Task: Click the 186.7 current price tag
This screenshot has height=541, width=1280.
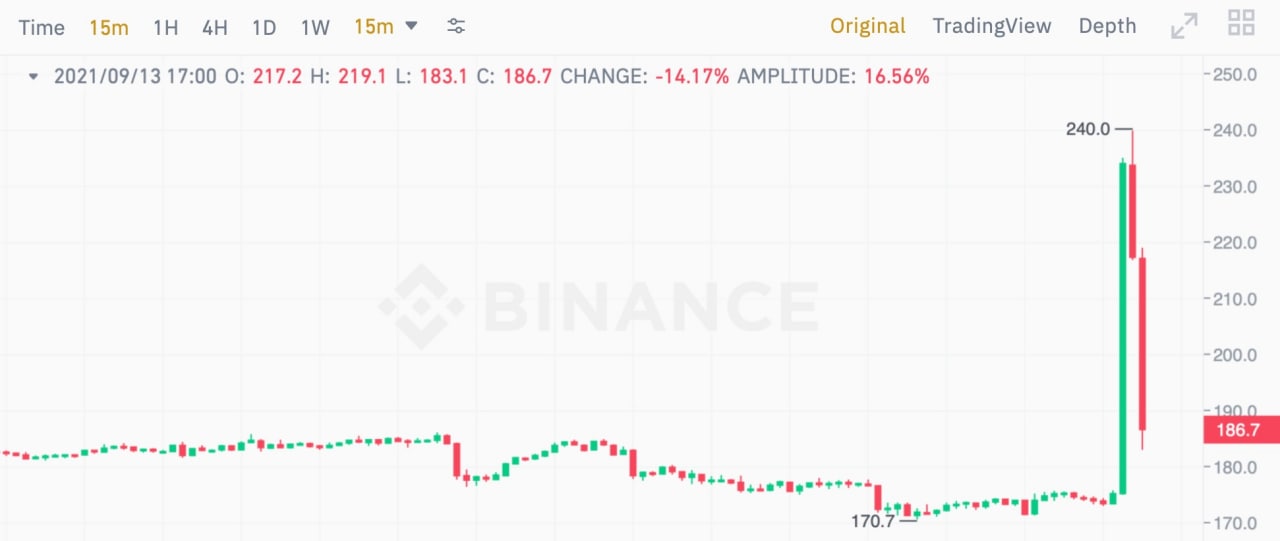Action: pyautogui.click(x=1242, y=430)
